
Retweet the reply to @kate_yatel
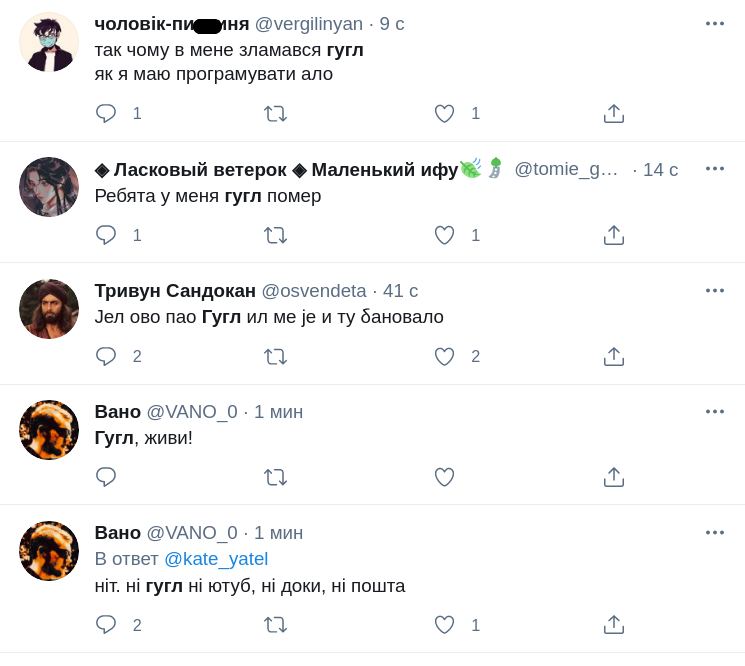275,625
